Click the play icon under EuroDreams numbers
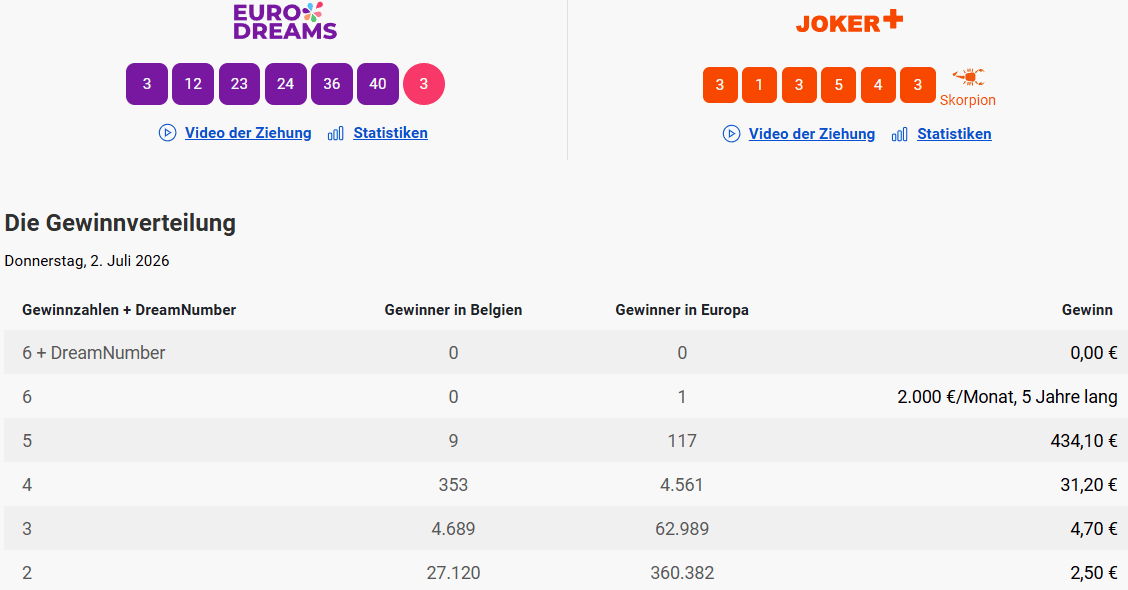Image resolution: width=1128 pixels, height=590 pixels. [x=168, y=133]
